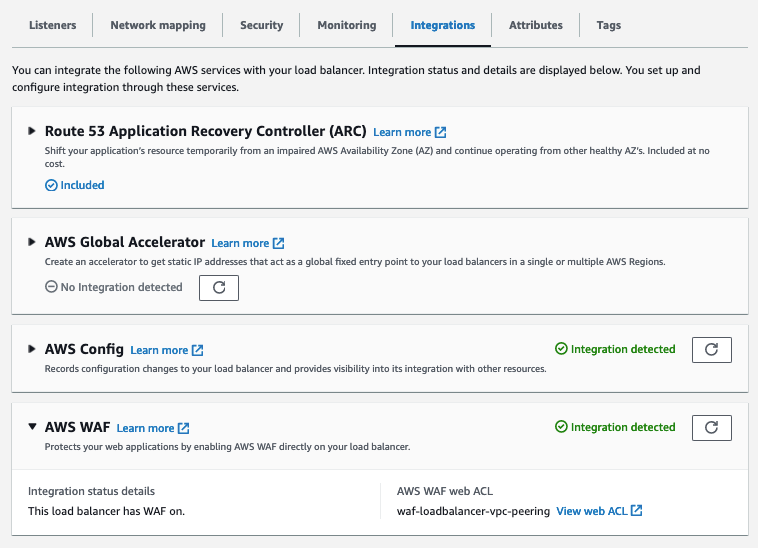This screenshot has width=758, height=548.
Task: Select the Security tab
Action: click(x=262, y=25)
